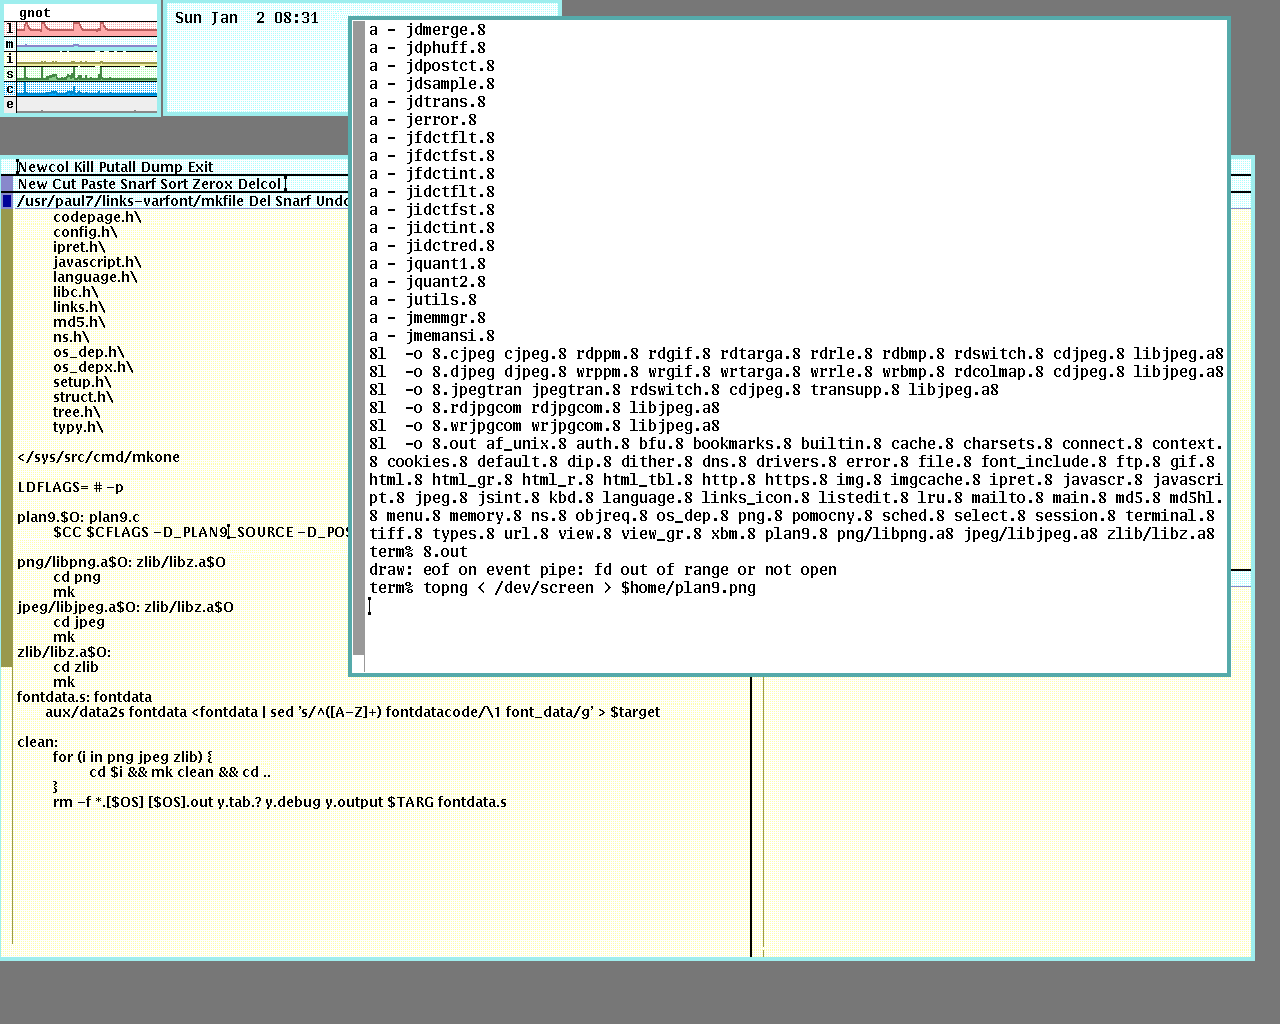Click the dark blue mkfile window layout box
Screen dimensions: 1280x1024
pos(7,201)
